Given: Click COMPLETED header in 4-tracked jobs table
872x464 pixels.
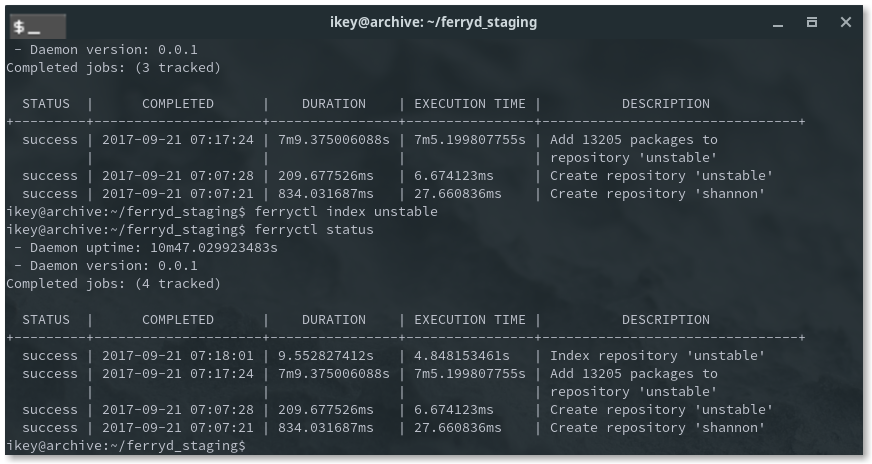Looking at the screenshot, I should [178, 320].
